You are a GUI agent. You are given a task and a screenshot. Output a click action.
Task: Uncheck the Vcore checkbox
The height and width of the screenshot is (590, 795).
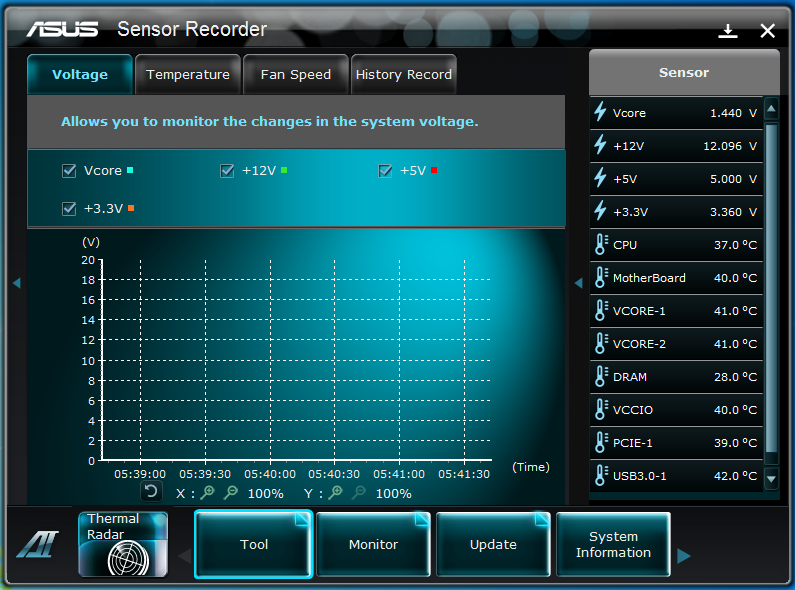(69, 171)
